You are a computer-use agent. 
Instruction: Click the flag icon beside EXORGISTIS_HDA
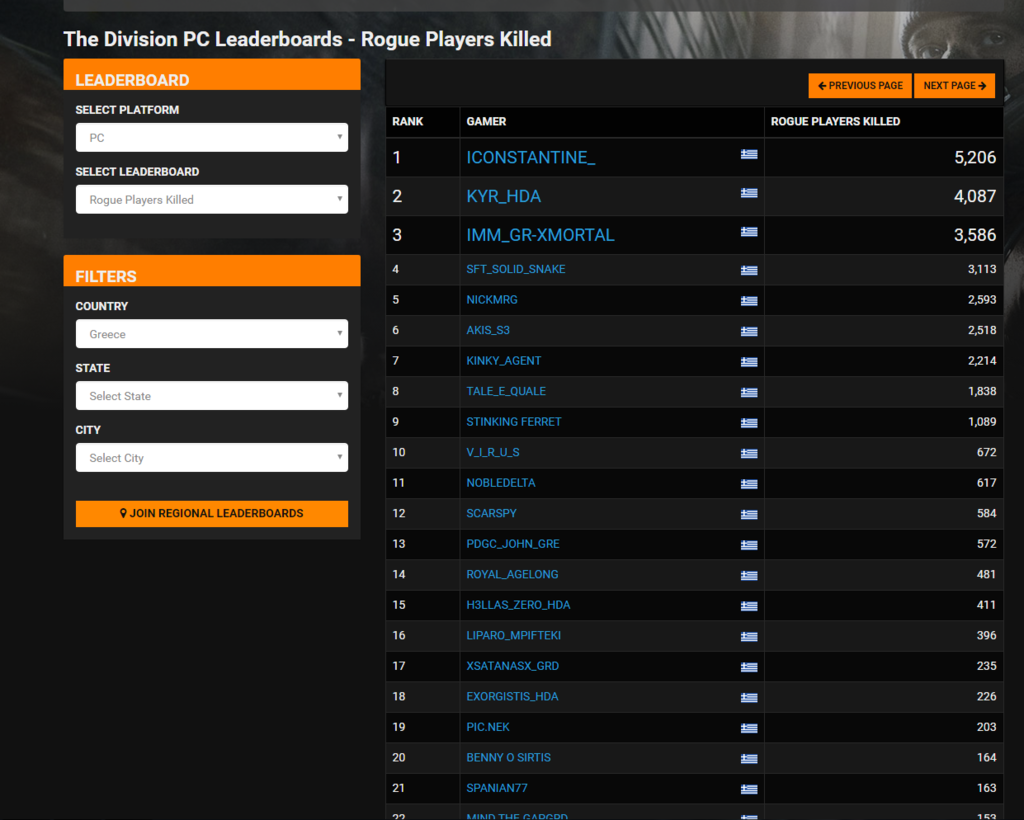748,698
